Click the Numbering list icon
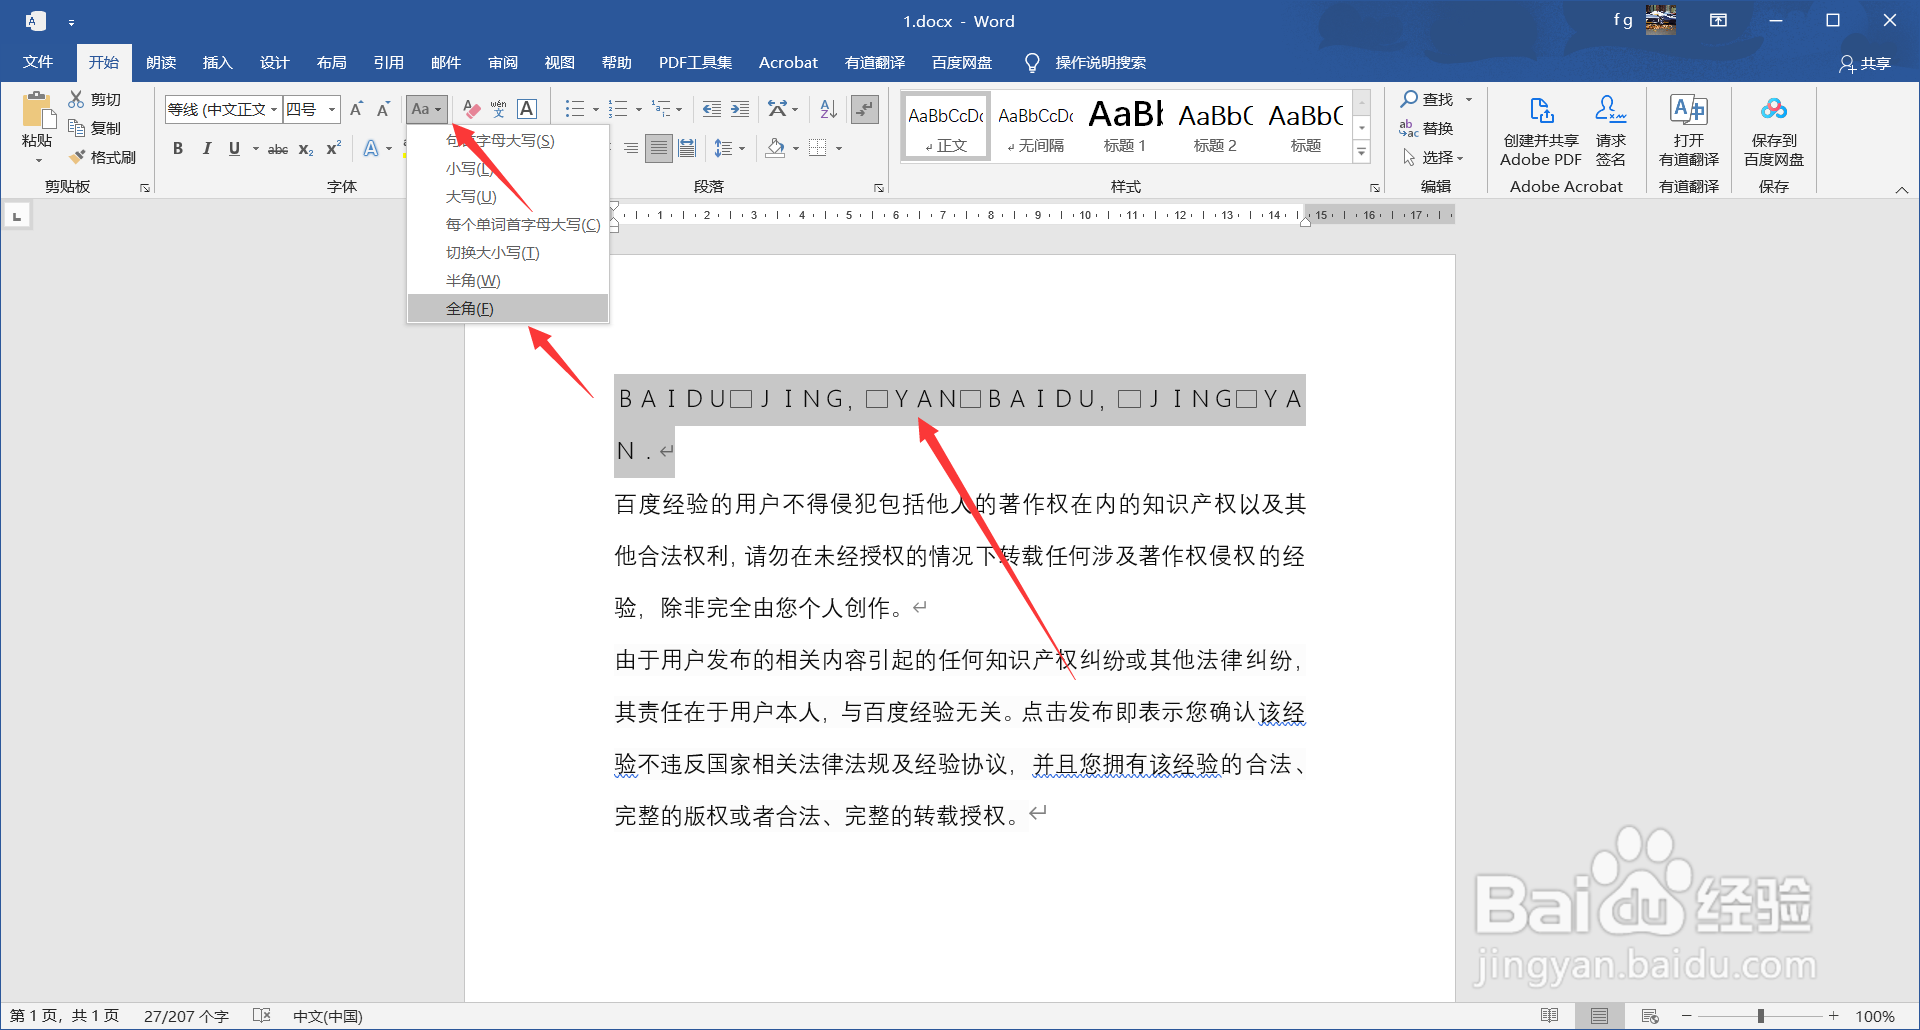 (x=618, y=109)
